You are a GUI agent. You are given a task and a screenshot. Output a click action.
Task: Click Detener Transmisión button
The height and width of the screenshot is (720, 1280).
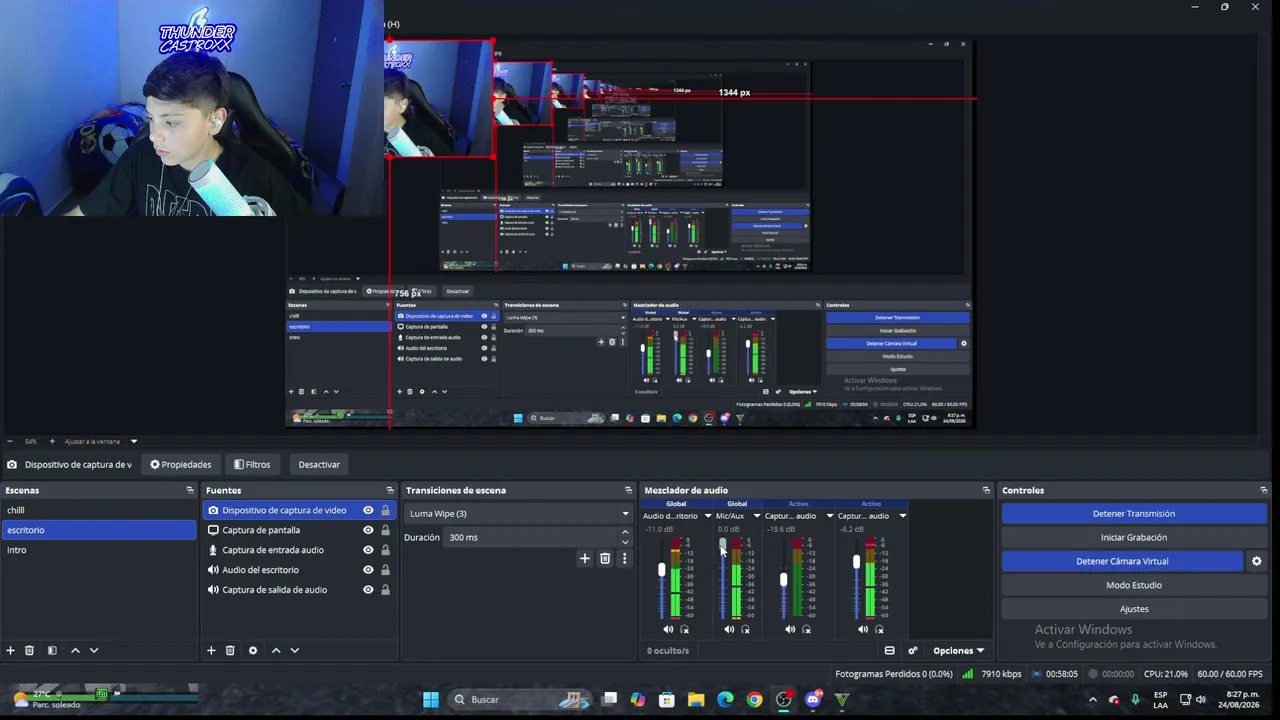pyautogui.click(x=1134, y=513)
